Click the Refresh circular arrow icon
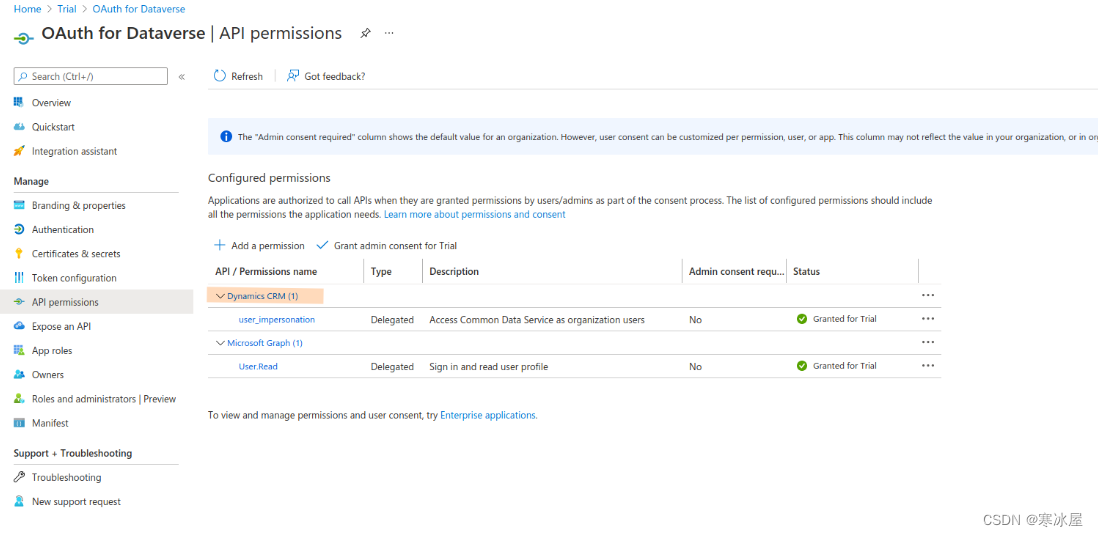 pyautogui.click(x=220, y=76)
